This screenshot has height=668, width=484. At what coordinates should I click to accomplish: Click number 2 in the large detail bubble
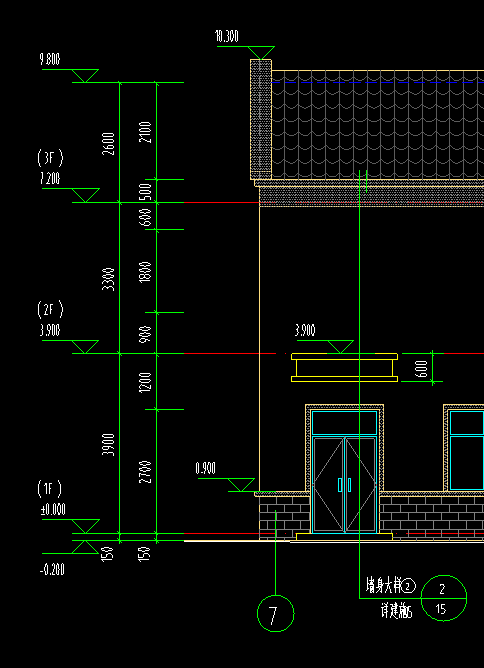coord(442,589)
